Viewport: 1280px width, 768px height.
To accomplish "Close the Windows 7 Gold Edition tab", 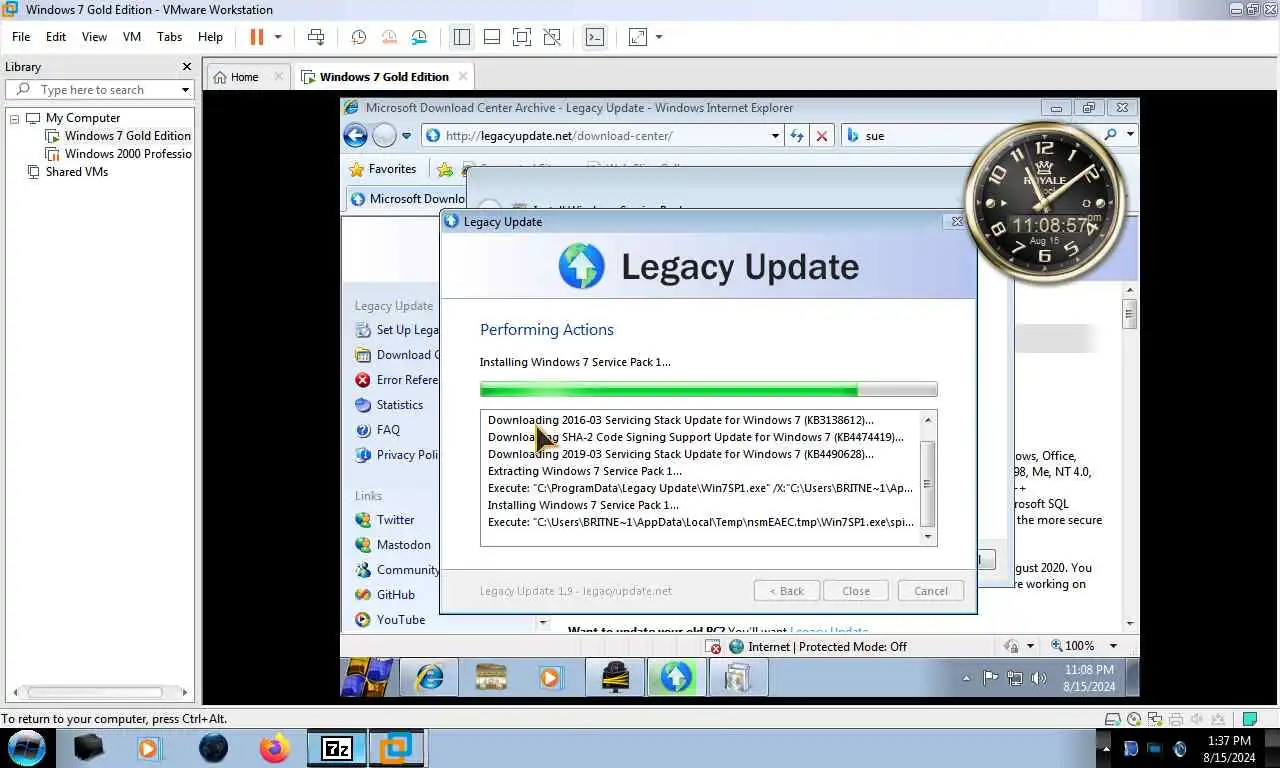I will [x=462, y=76].
